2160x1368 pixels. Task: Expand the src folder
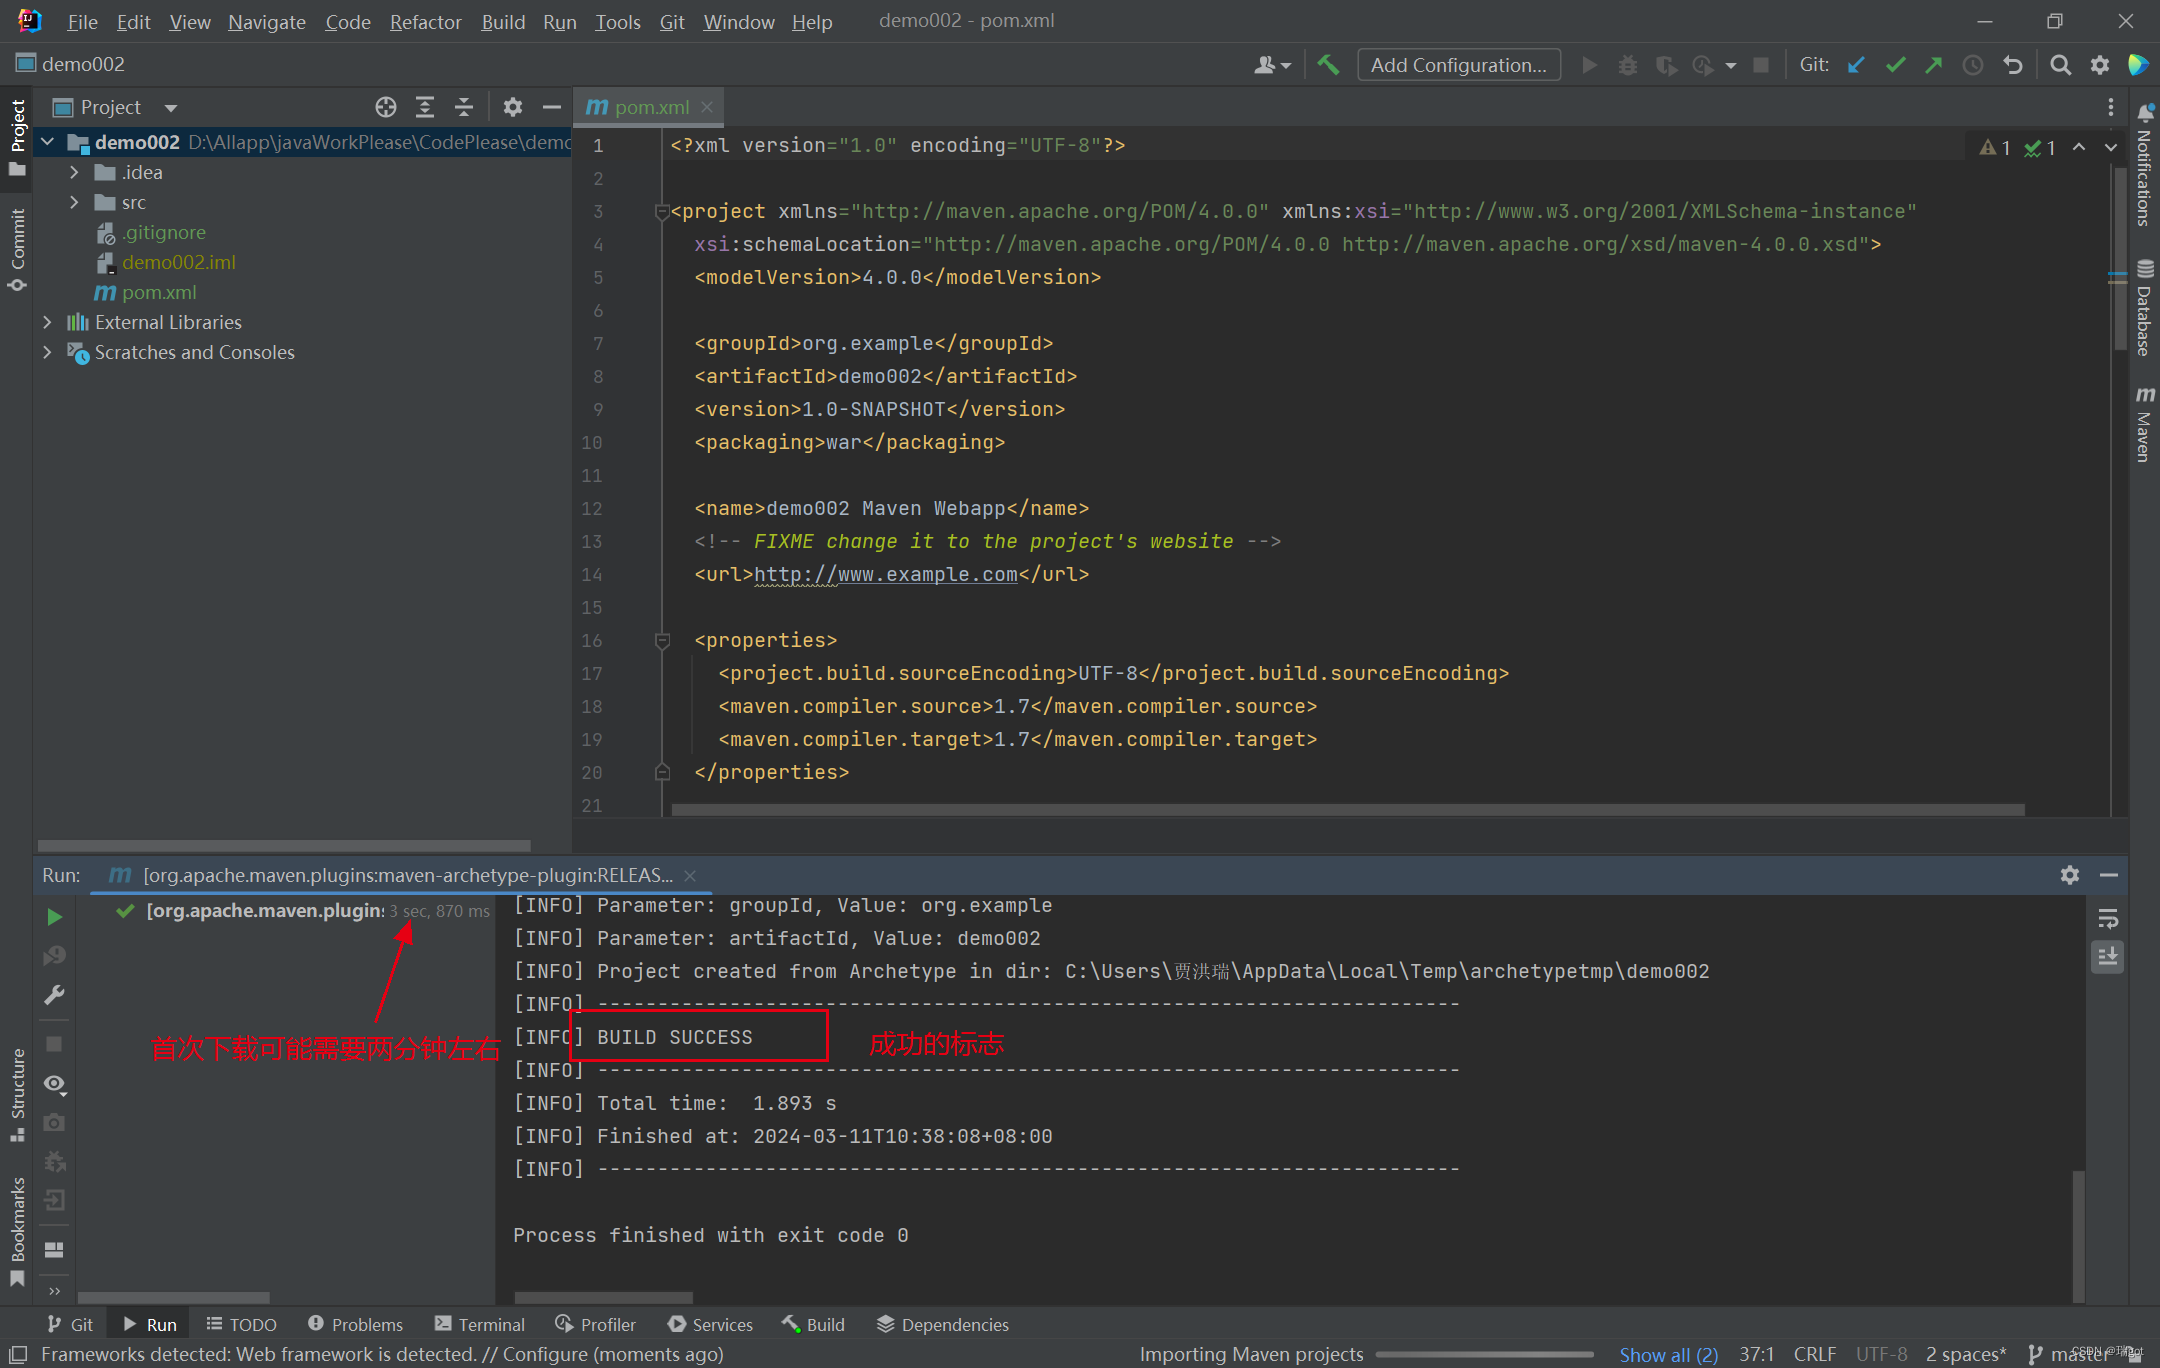(x=74, y=203)
